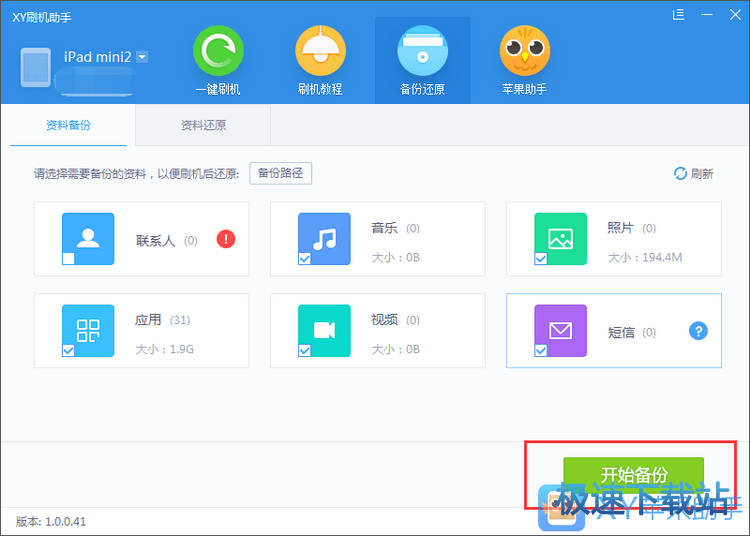Expand the iPad mini2 device dropdown
Image resolution: width=750 pixels, height=536 pixels.
tap(142, 57)
